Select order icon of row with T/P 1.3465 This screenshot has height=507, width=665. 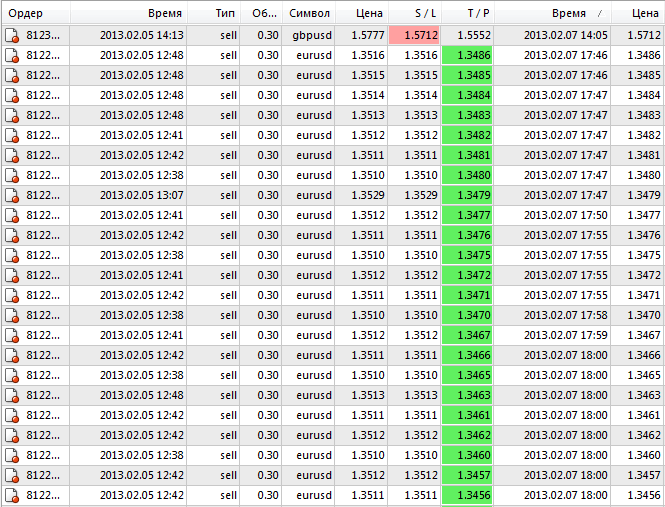(x=12, y=375)
